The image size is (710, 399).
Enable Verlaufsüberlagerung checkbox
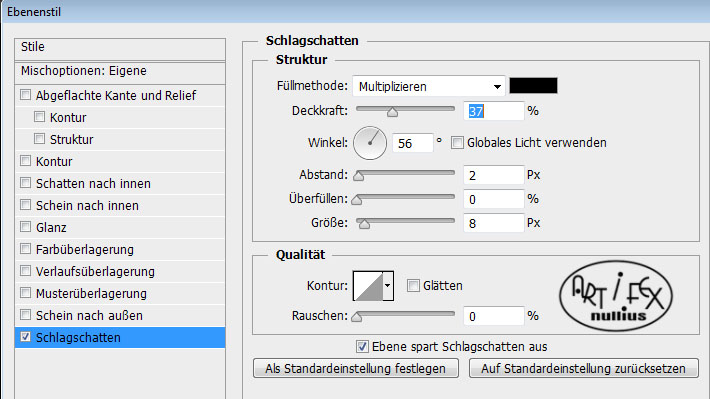(x=26, y=271)
